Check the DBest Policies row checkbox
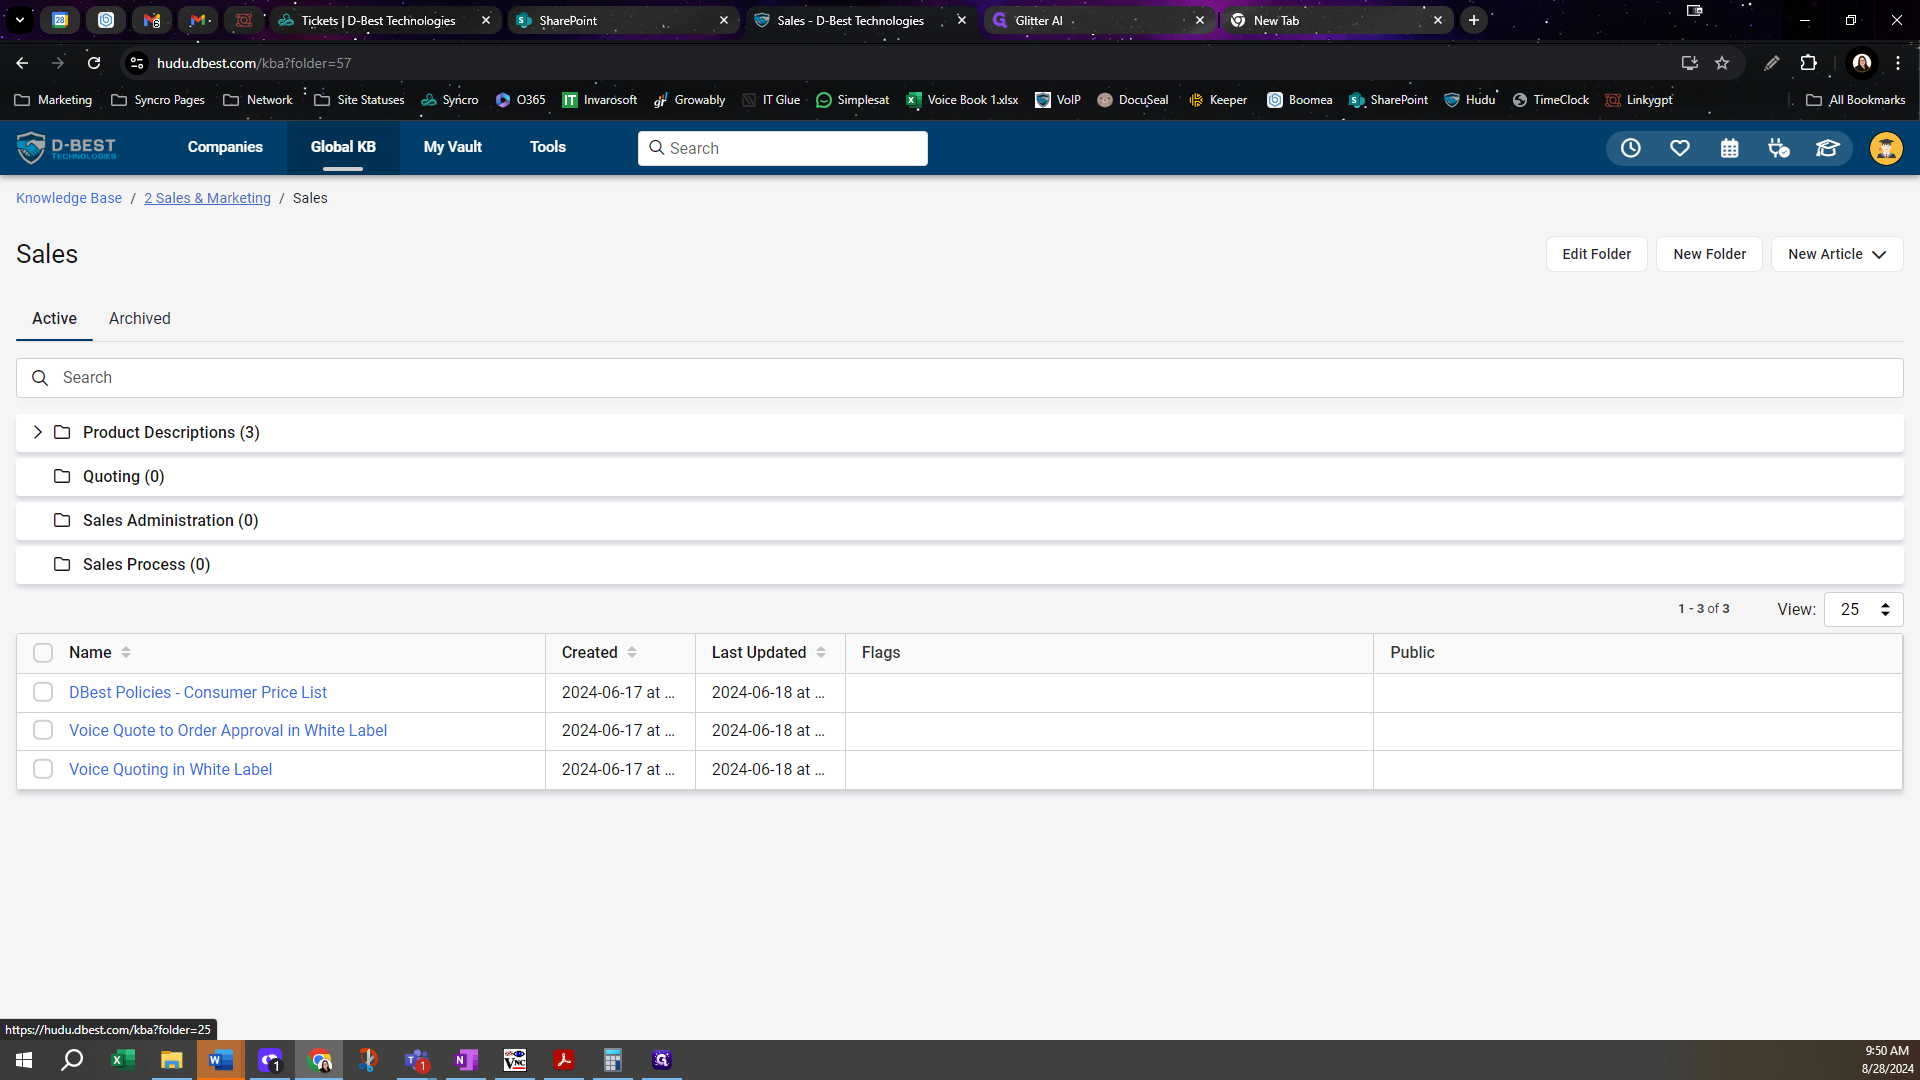This screenshot has width=1920, height=1080. tap(43, 692)
